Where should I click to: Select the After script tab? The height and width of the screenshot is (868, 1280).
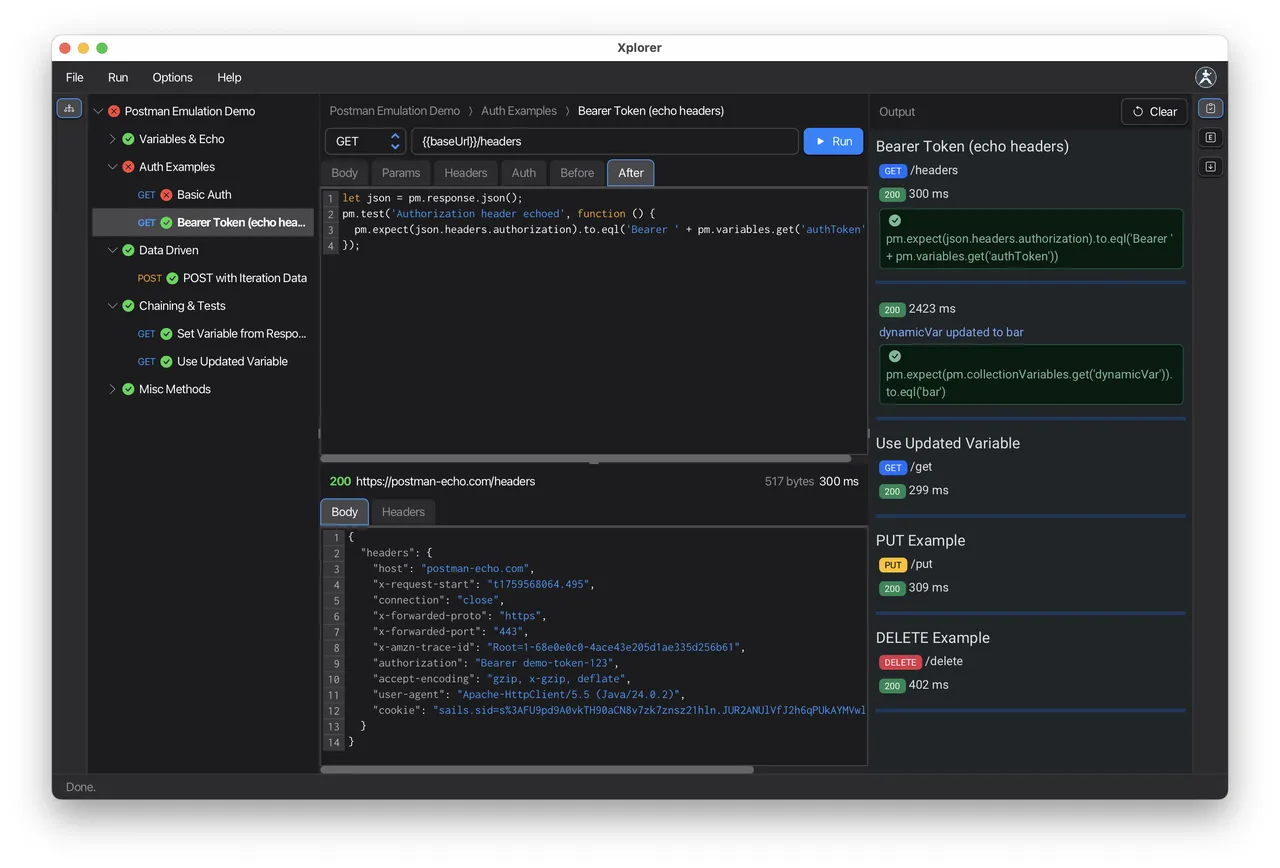631,173
